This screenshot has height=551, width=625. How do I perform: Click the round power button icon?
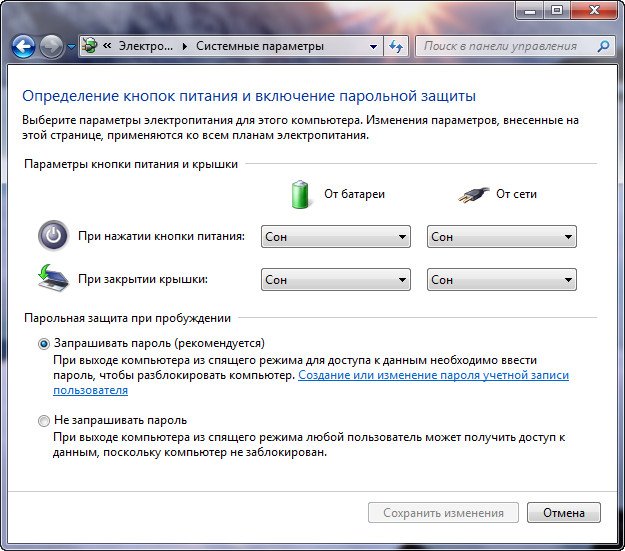pos(53,235)
